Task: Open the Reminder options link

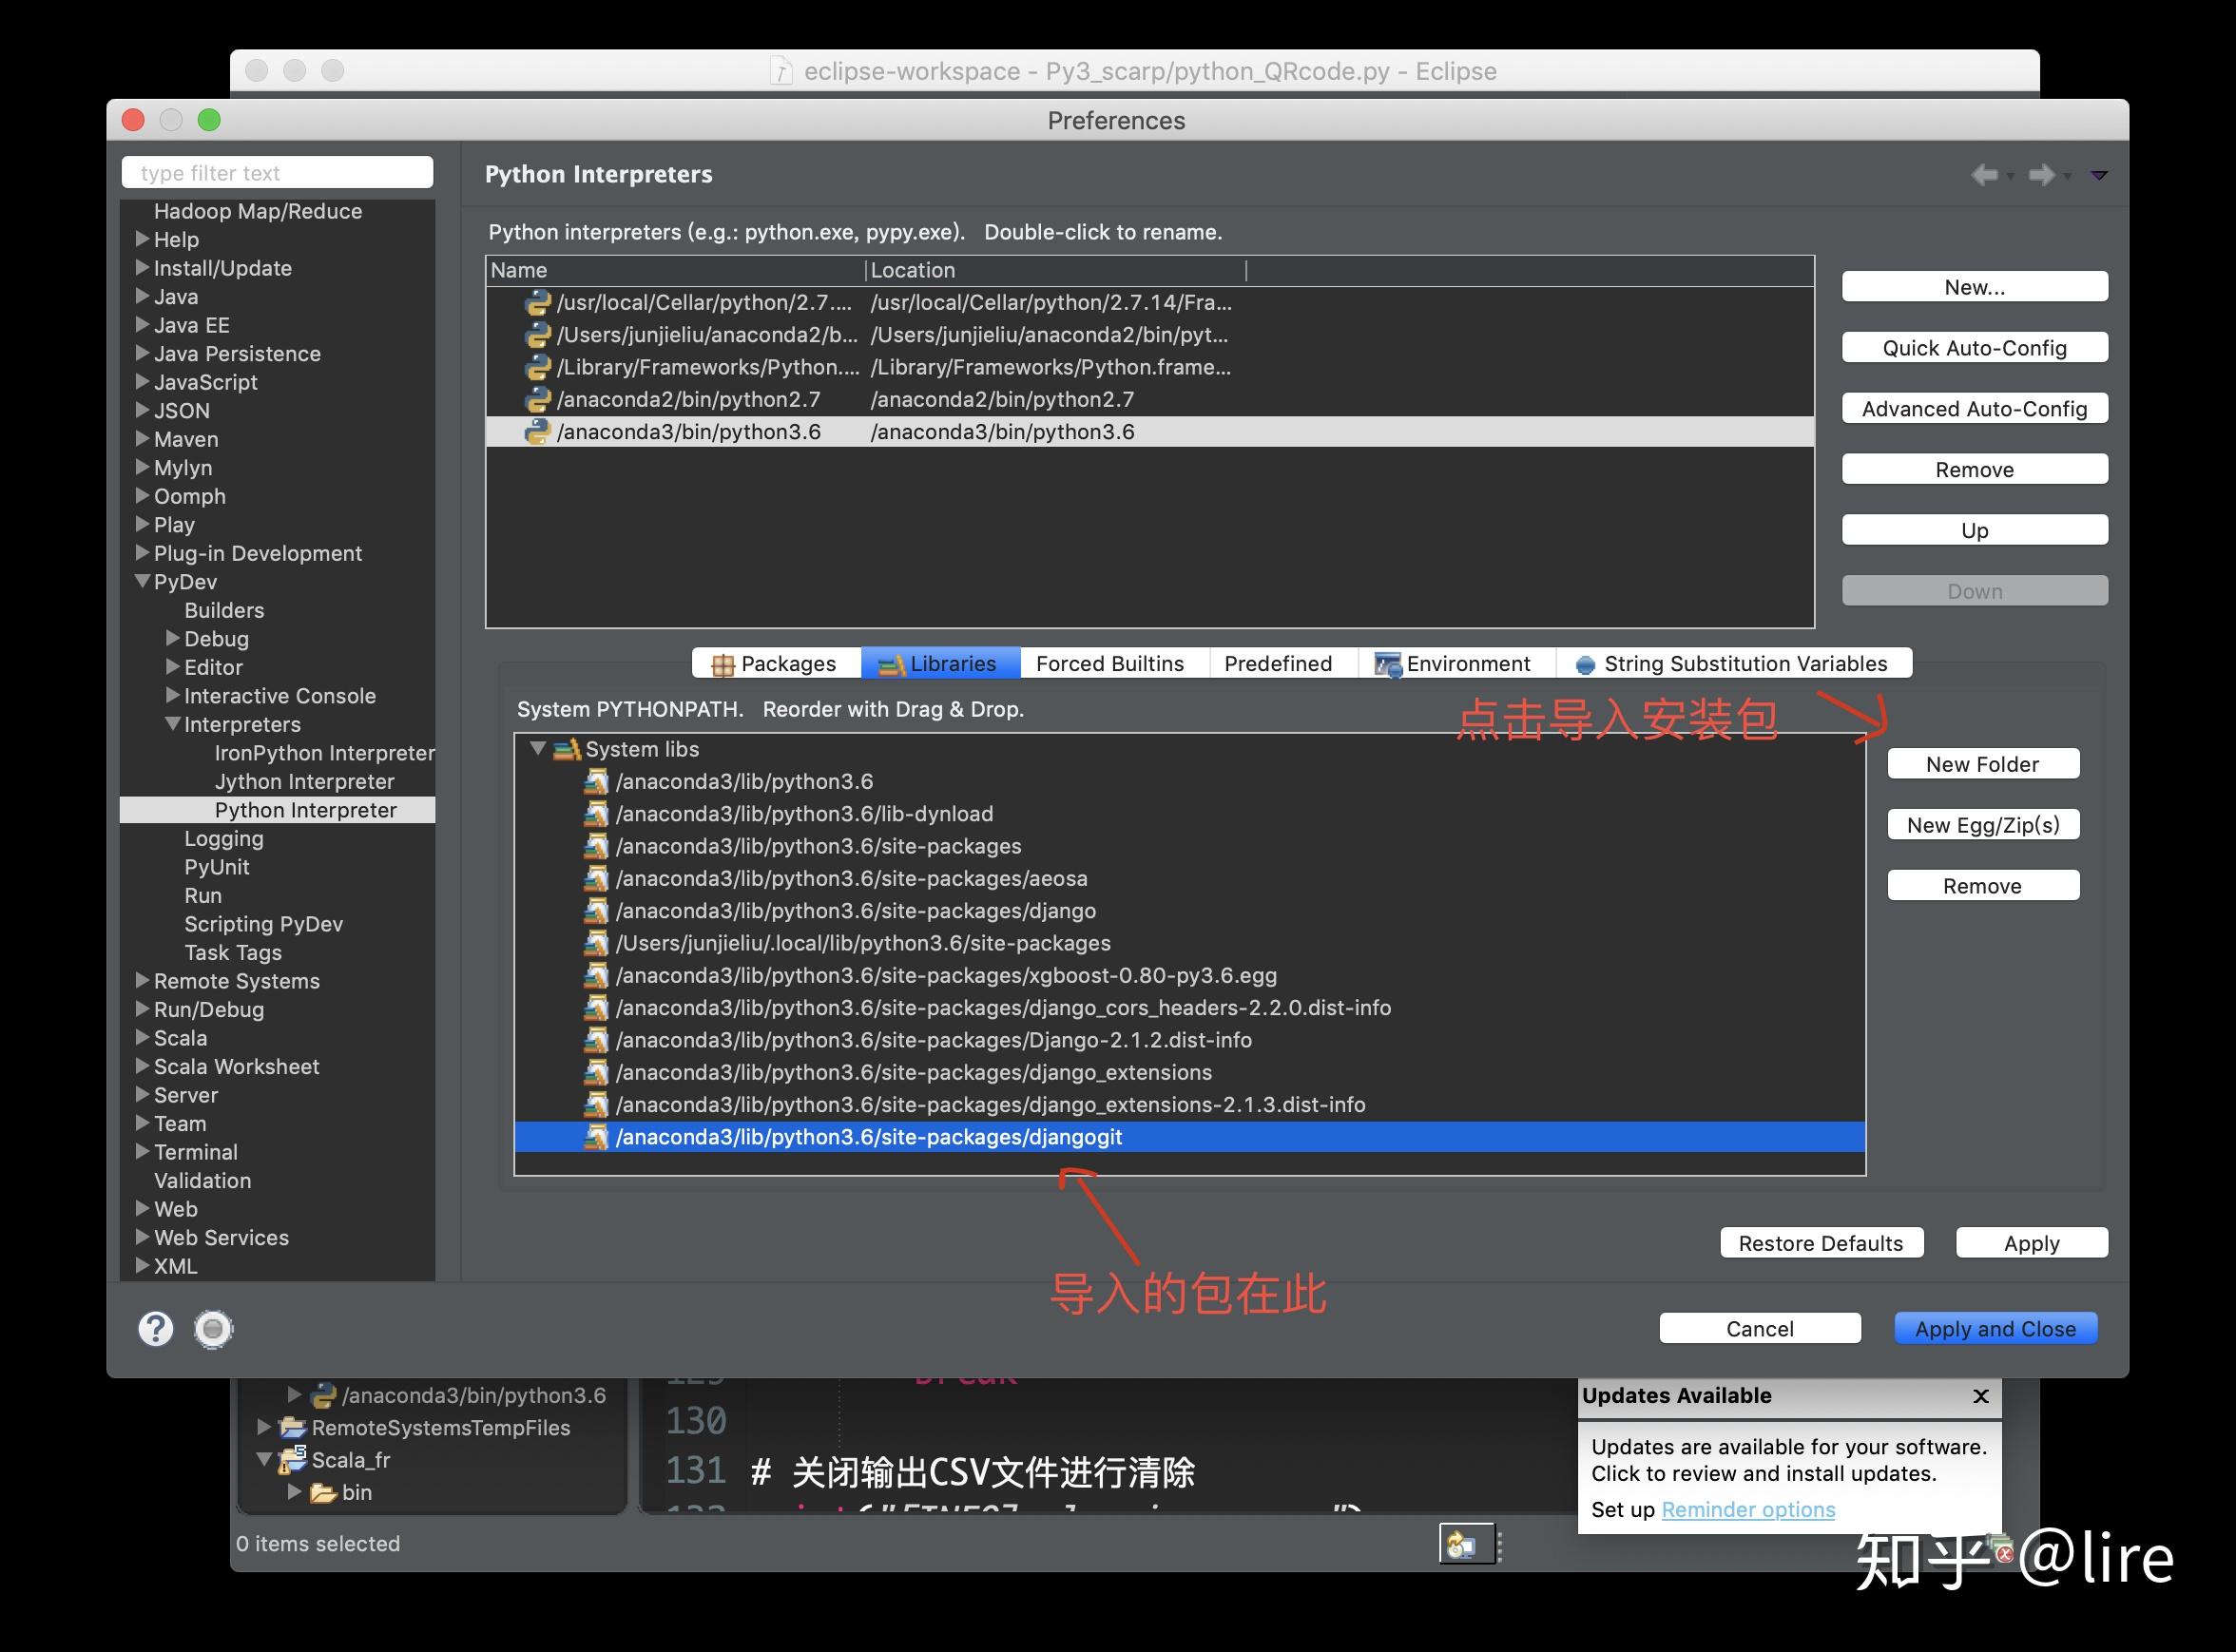Action: coord(1747,1509)
